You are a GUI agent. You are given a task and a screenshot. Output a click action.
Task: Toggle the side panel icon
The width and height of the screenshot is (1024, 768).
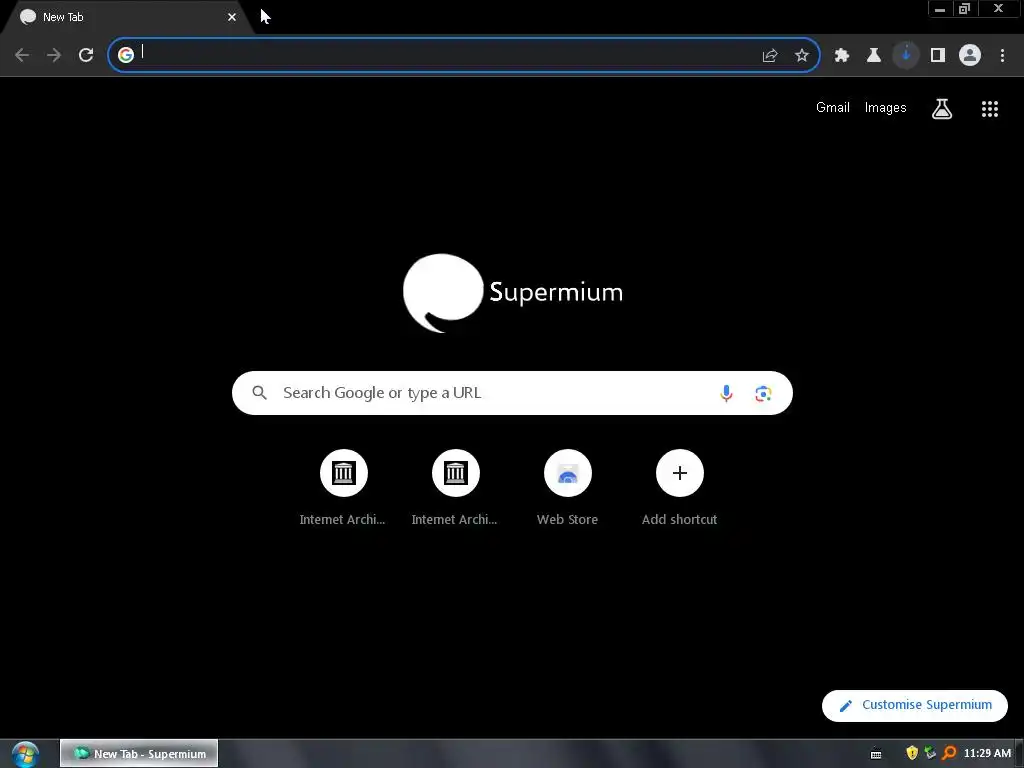coord(938,56)
